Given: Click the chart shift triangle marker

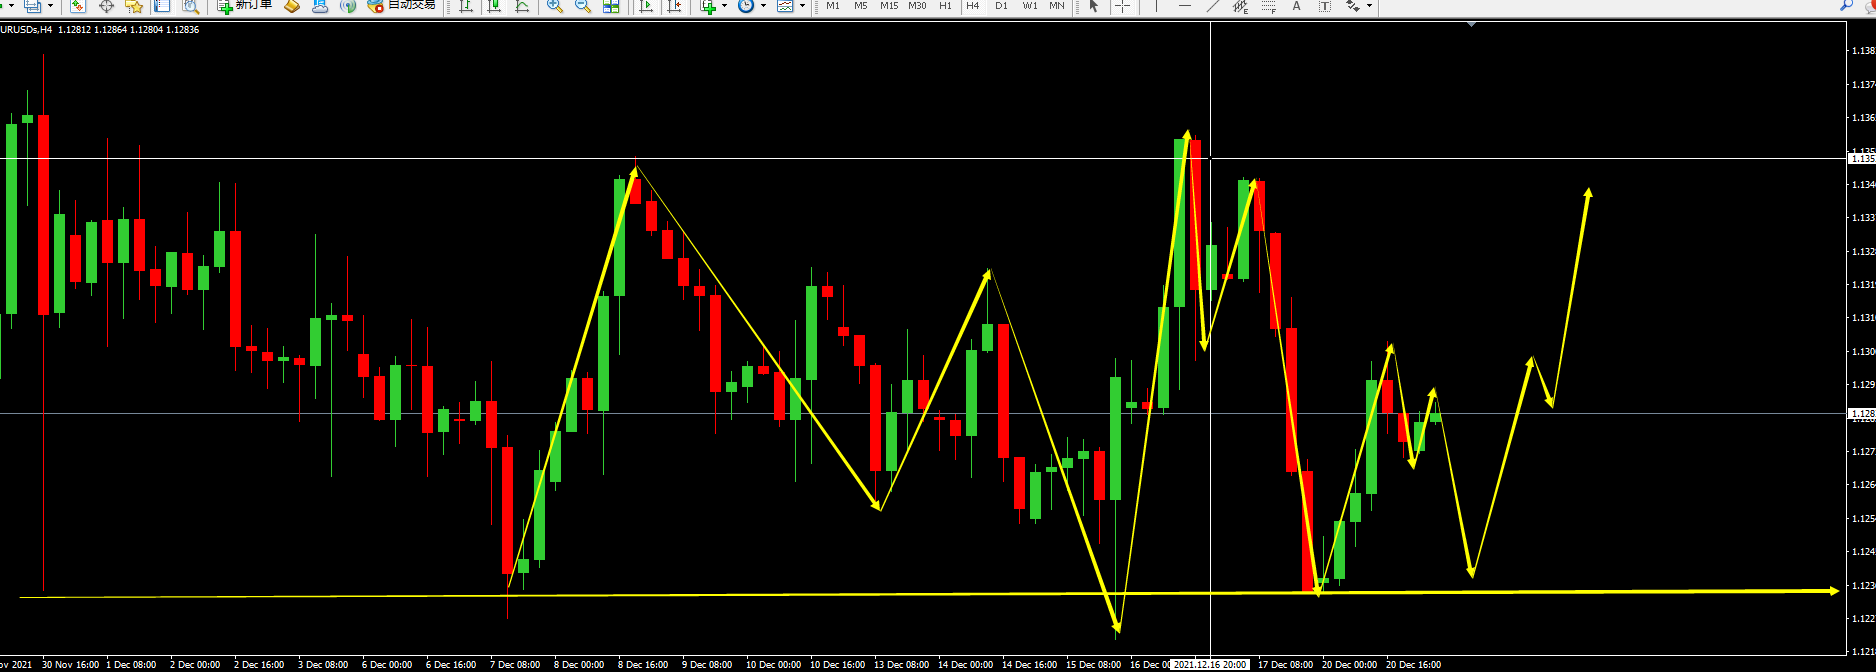Looking at the screenshot, I should coord(1471,25).
